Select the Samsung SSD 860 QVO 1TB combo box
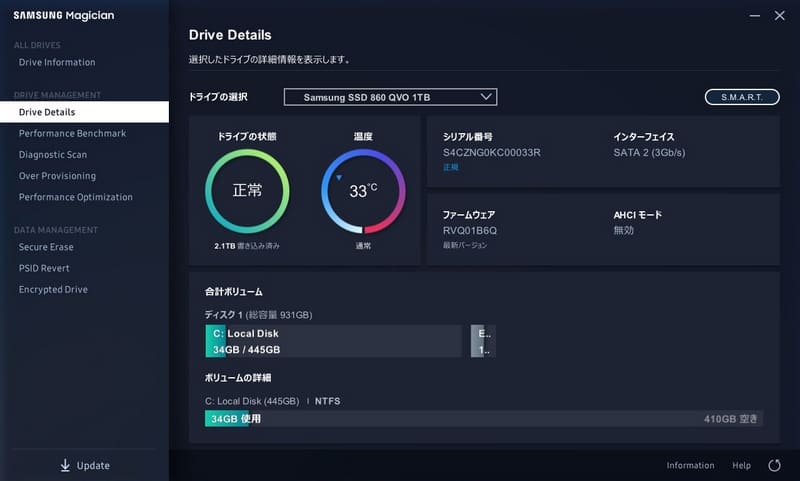800x481 pixels. [x=390, y=97]
